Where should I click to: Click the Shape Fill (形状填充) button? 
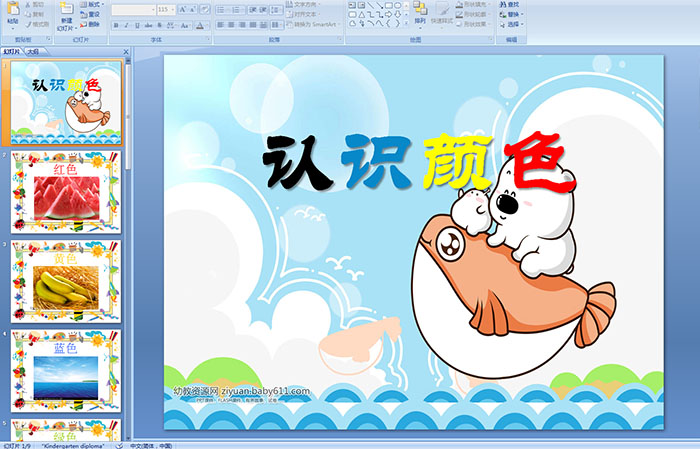coord(472,4)
